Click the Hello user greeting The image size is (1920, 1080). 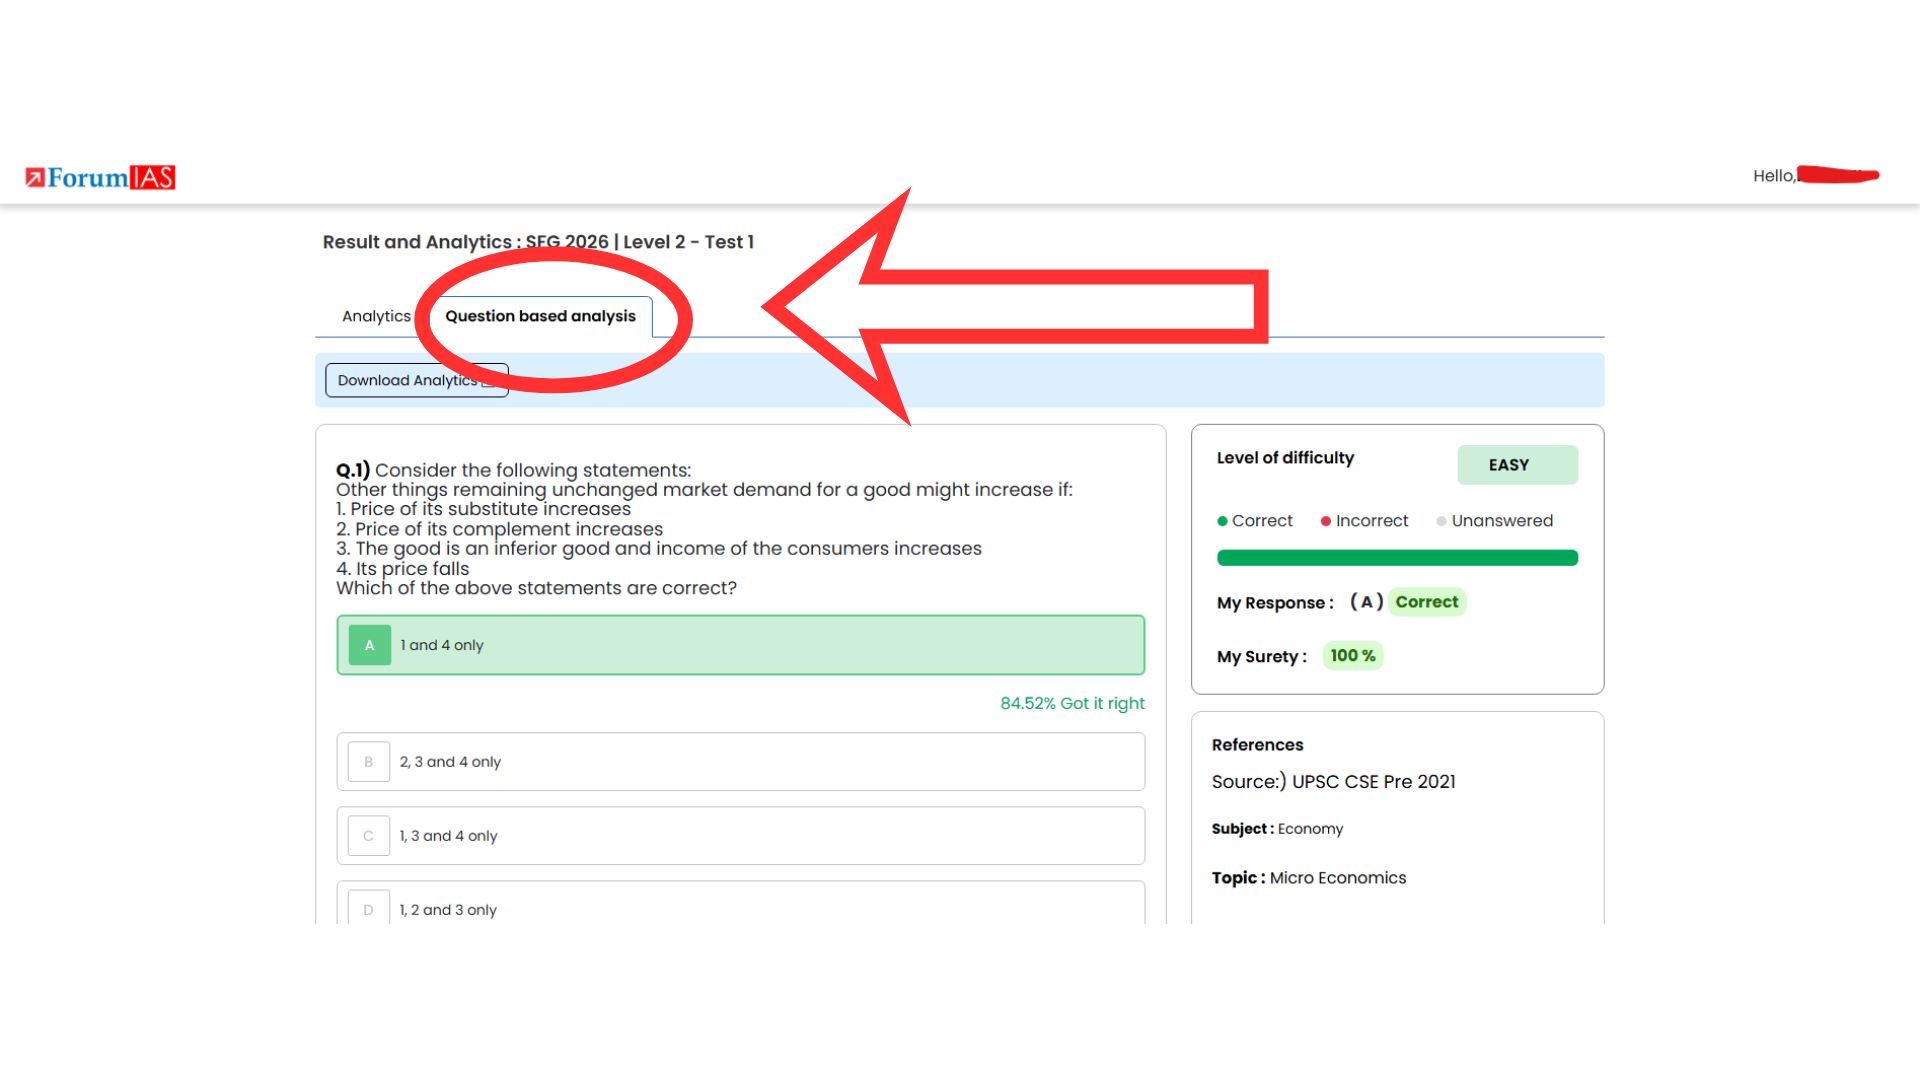[x=1773, y=176]
